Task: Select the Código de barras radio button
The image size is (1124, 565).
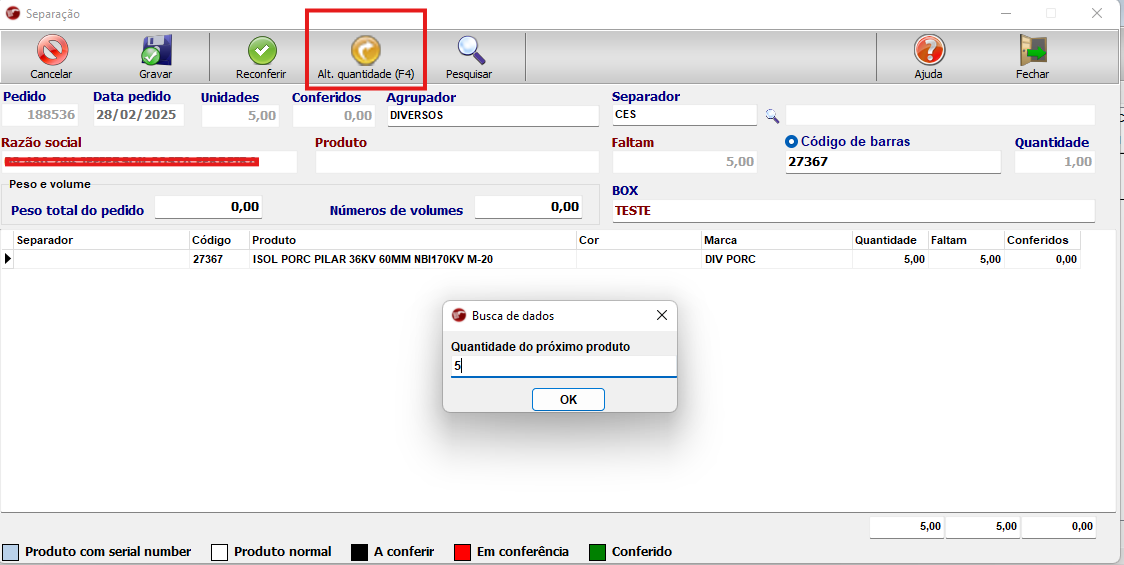Action: pos(792,142)
